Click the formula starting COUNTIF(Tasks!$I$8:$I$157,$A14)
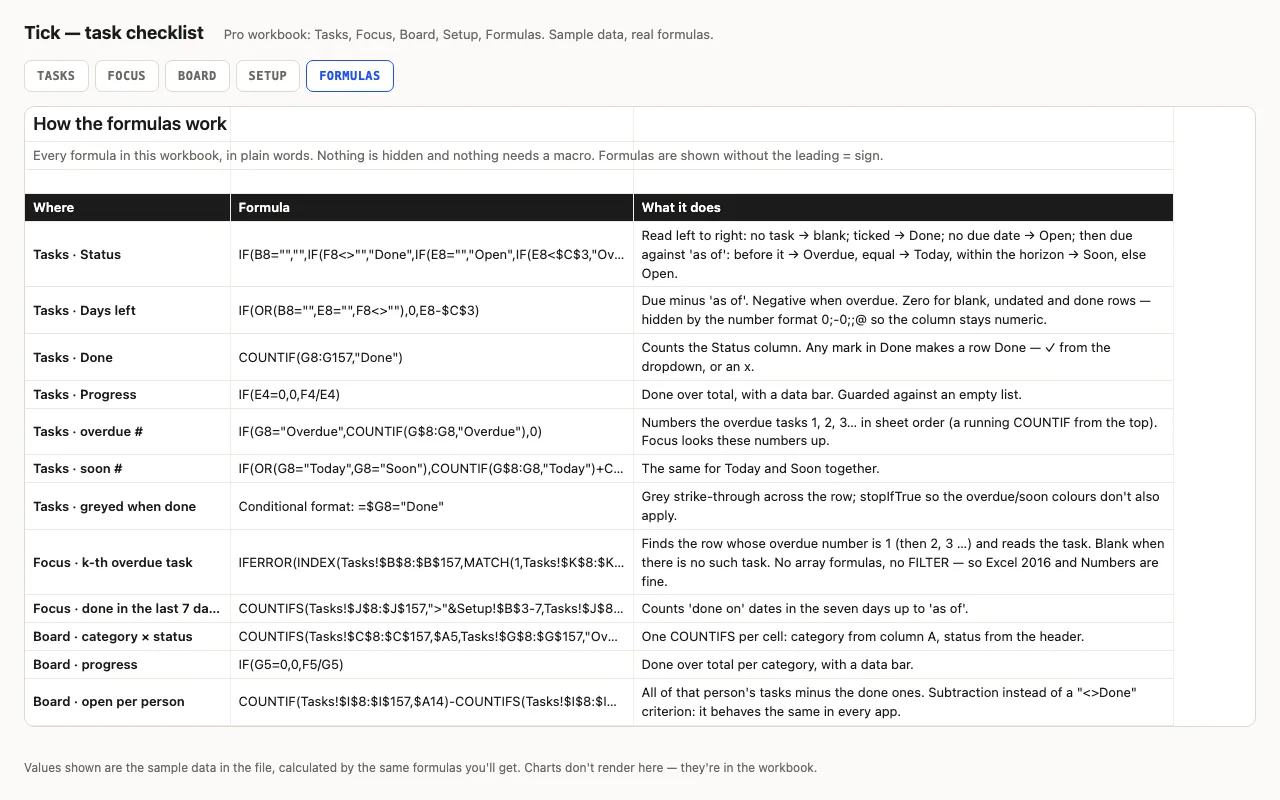Image resolution: width=1280 pixels, height=800 pixels. (x=432, y=701)
